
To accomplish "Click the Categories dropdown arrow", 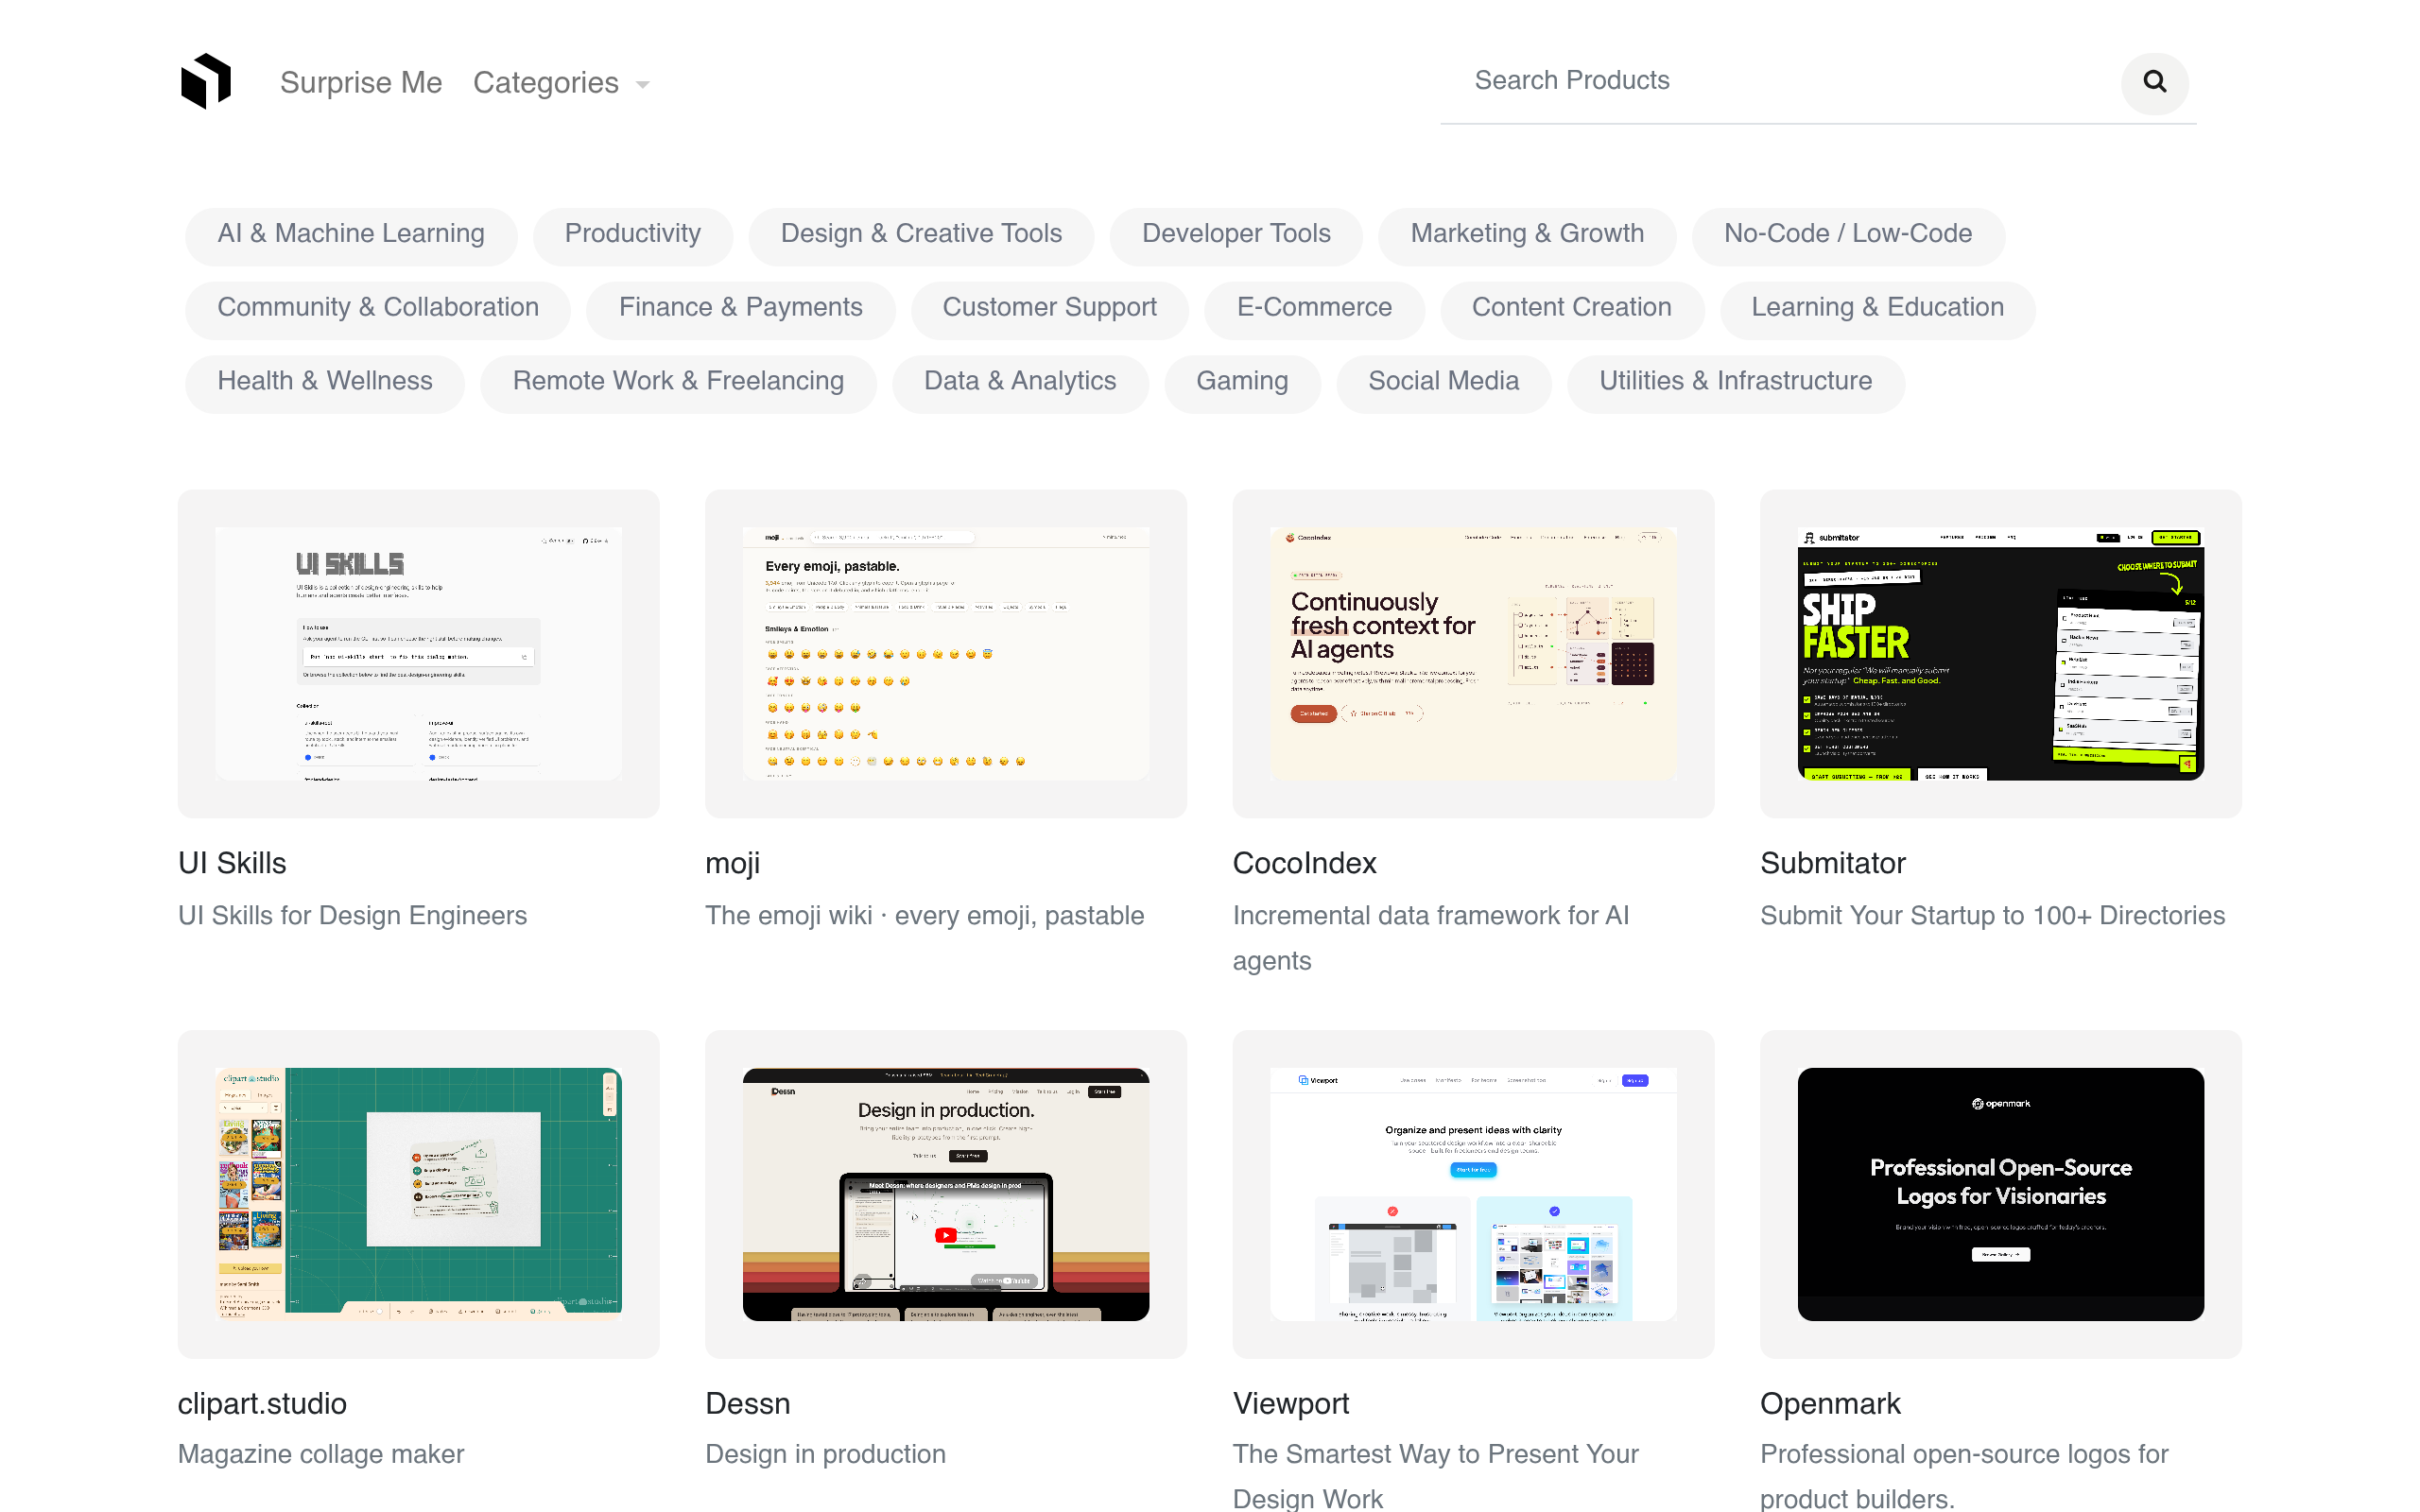I will point(643,85).
